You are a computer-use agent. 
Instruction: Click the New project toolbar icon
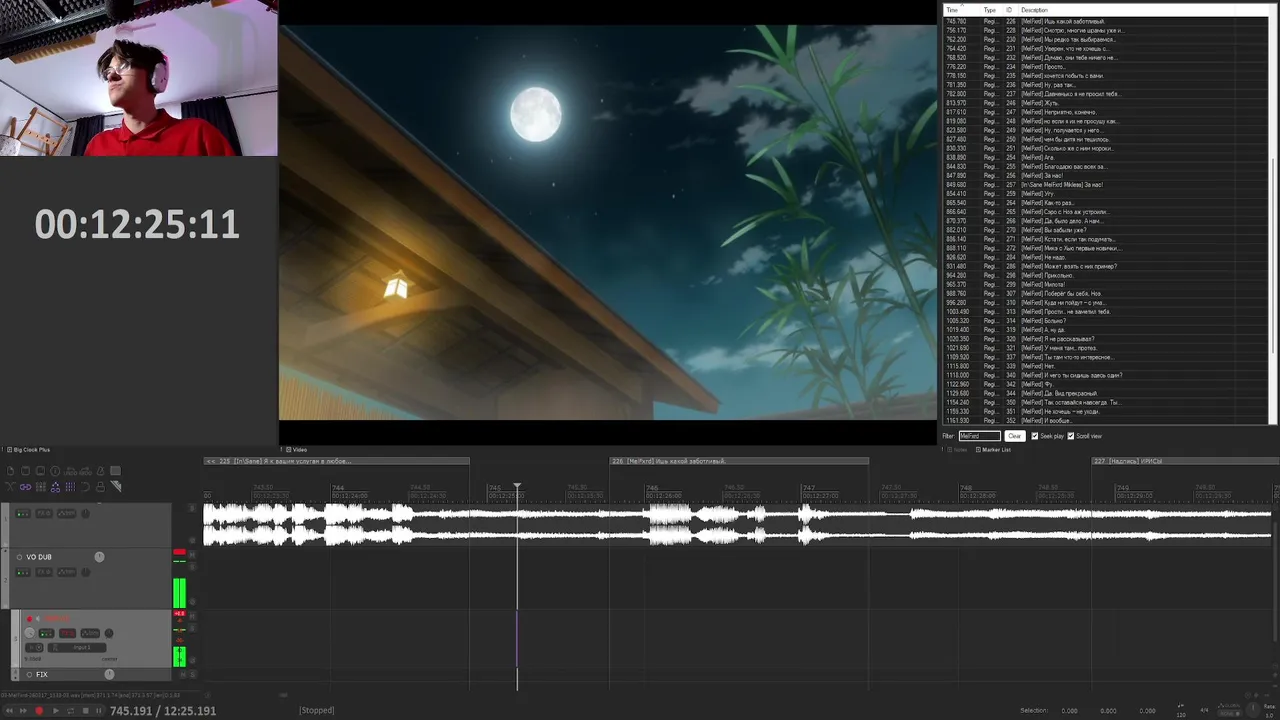[x=11, y=471]
